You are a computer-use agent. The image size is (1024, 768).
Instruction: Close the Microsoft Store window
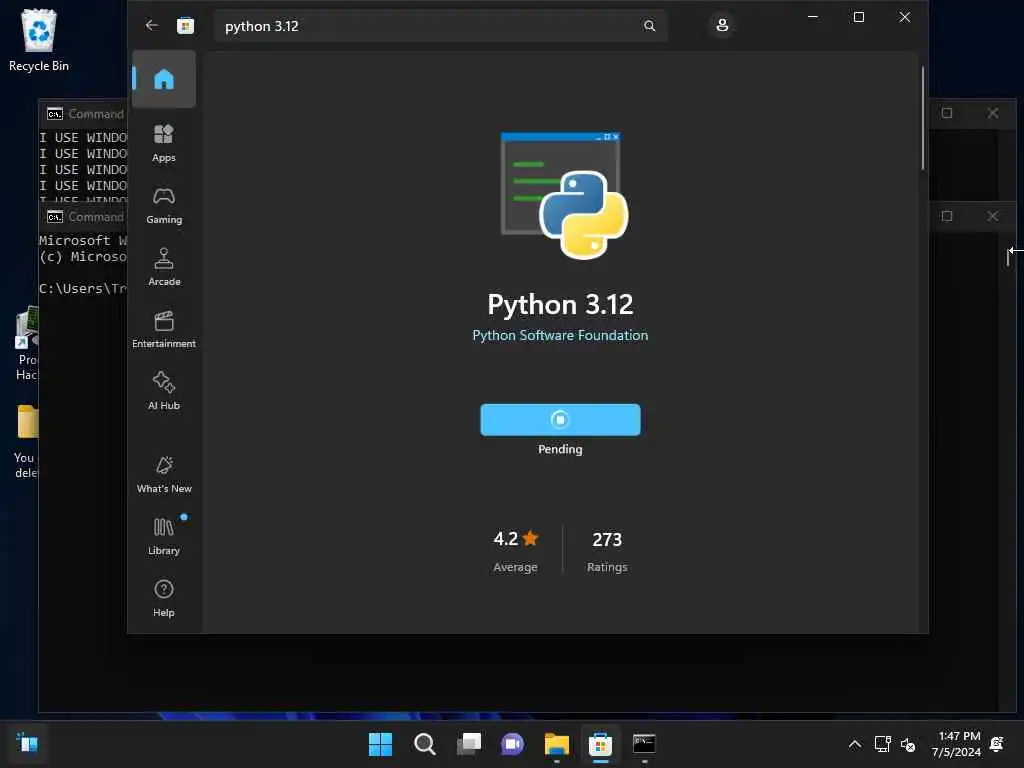[x=904, y=17]
